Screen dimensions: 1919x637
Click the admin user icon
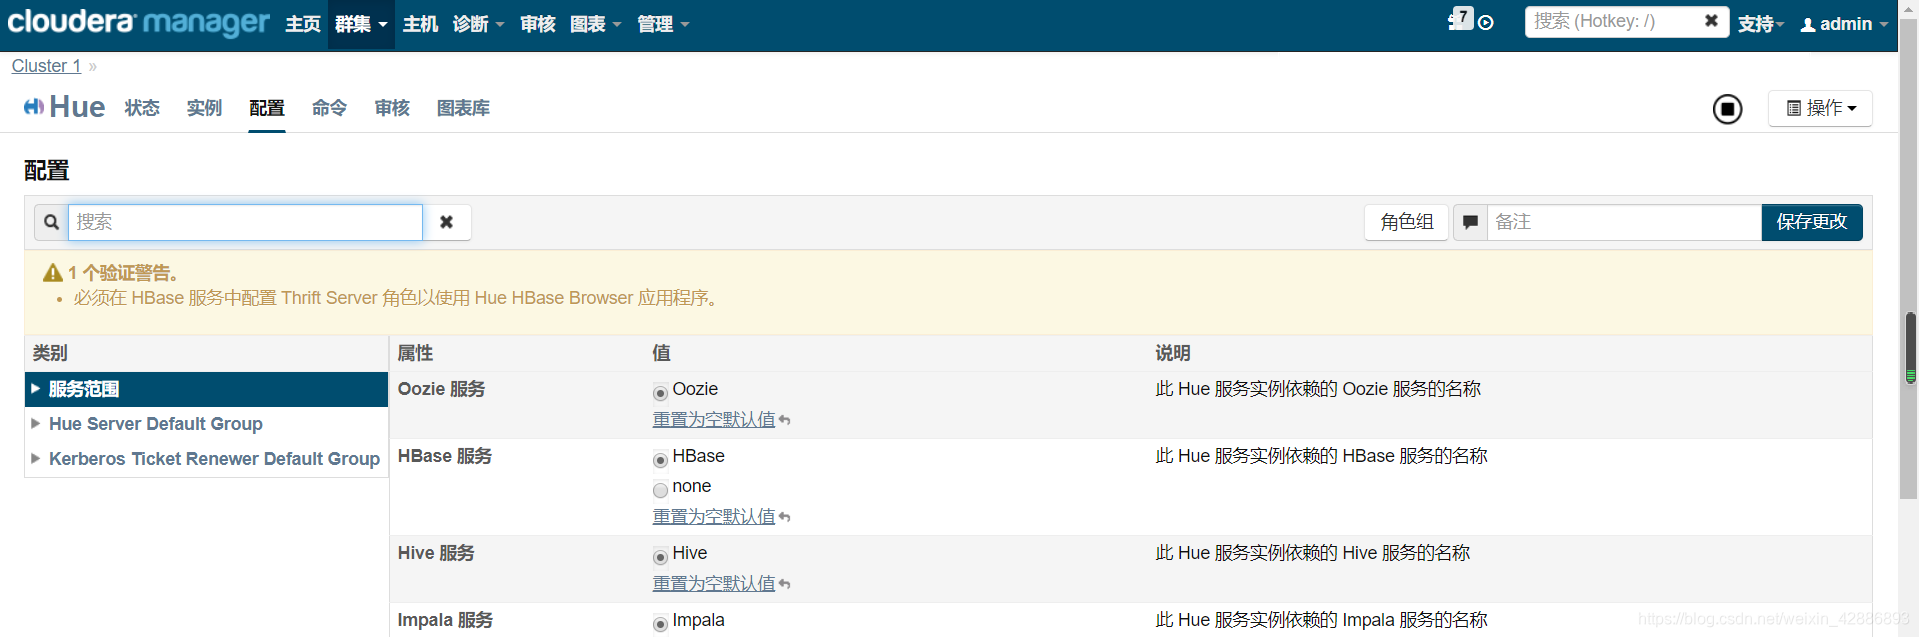pyautogui.click(x=1808, y=25)
